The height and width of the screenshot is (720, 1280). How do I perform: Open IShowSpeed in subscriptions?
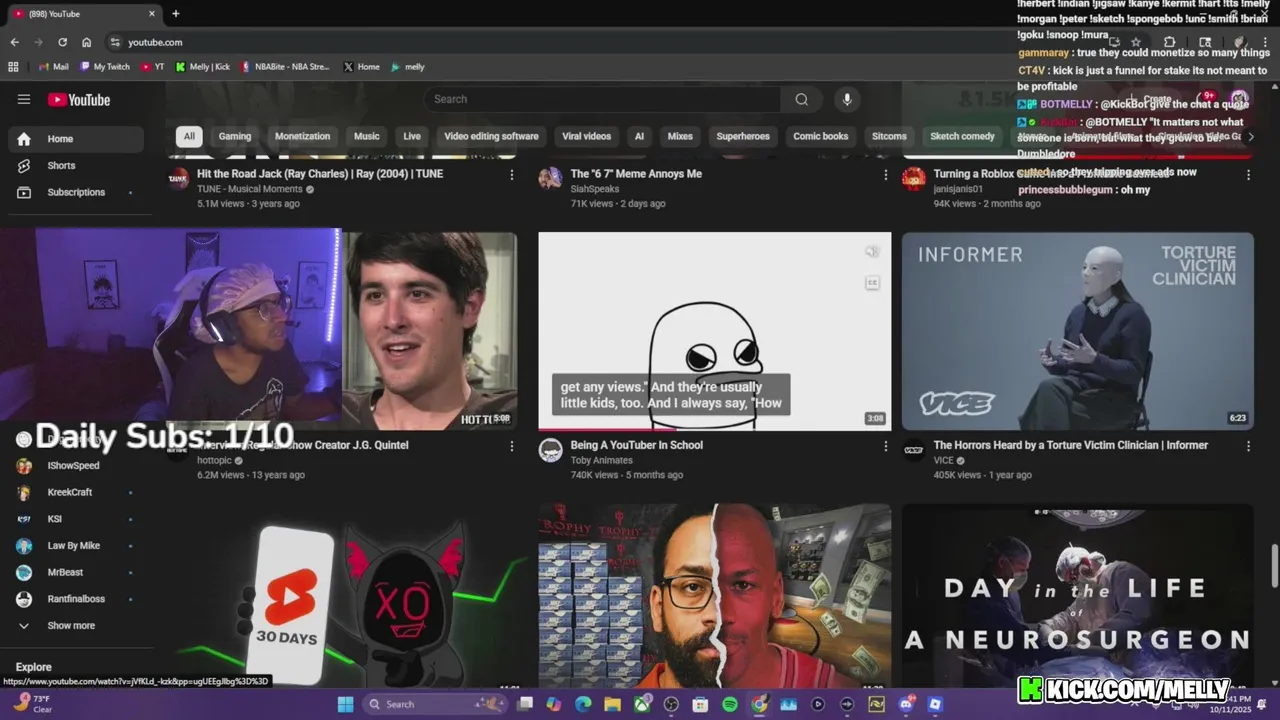[76, 465]
